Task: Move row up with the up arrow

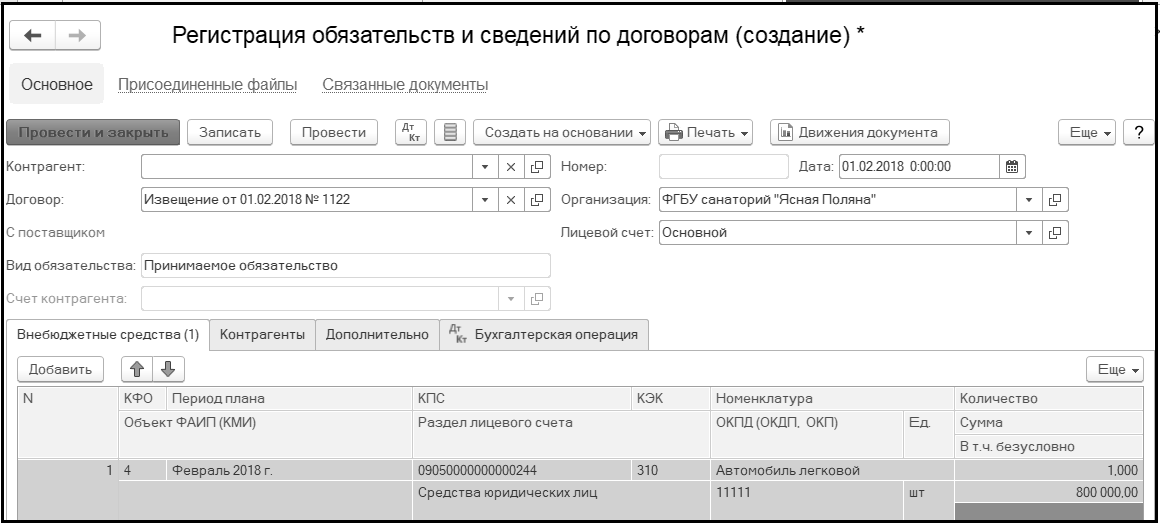Action: (x=137, y=369)
